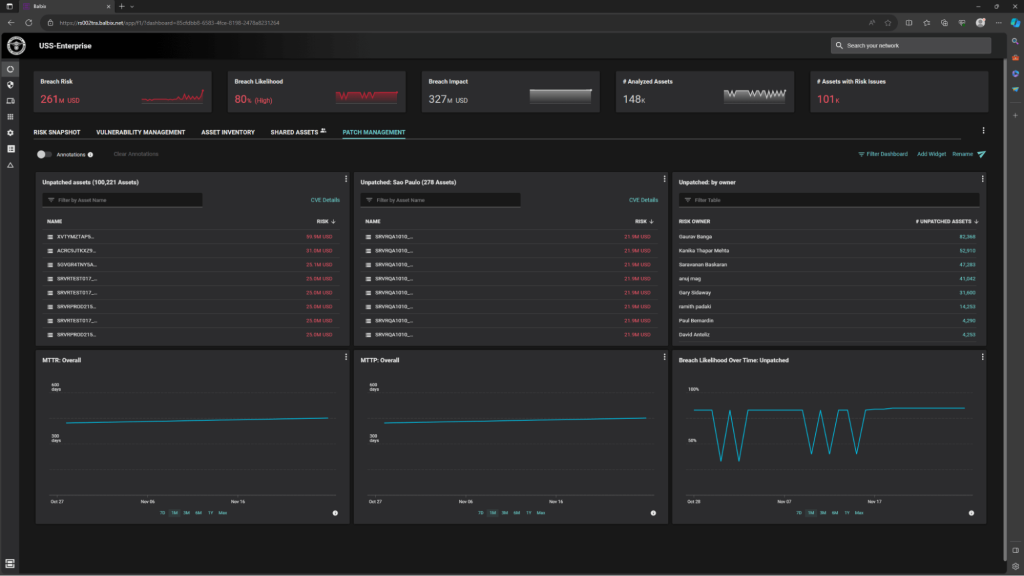Screen dimensions: 1024x576
Task: Select 1M range on MTTR Overall chart
Action: [174, 513]
